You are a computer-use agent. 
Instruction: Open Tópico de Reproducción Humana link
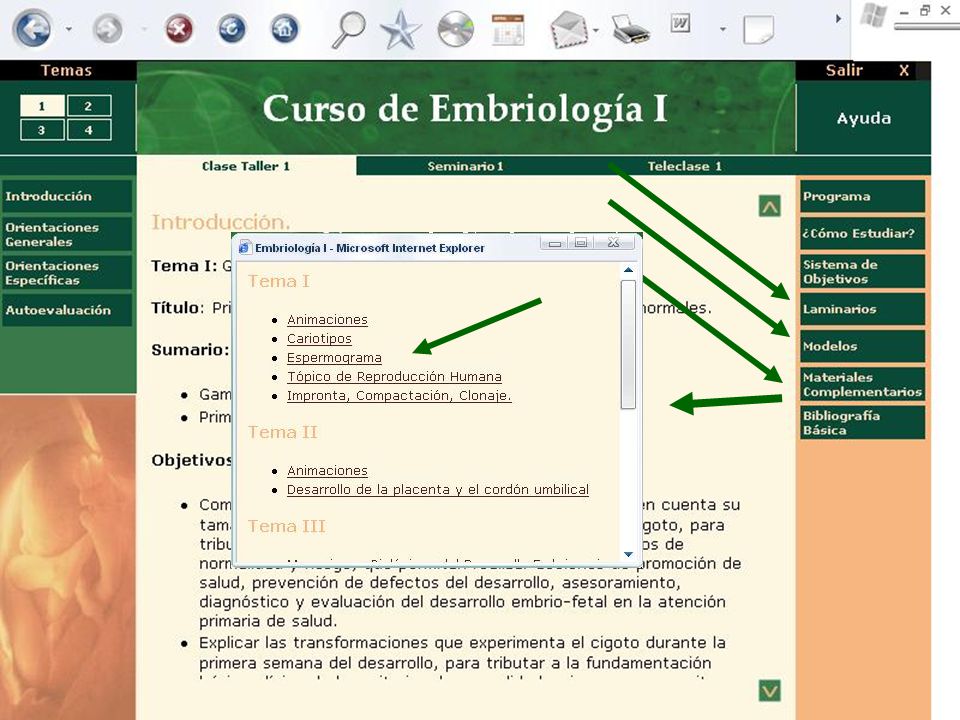[394, 377]
